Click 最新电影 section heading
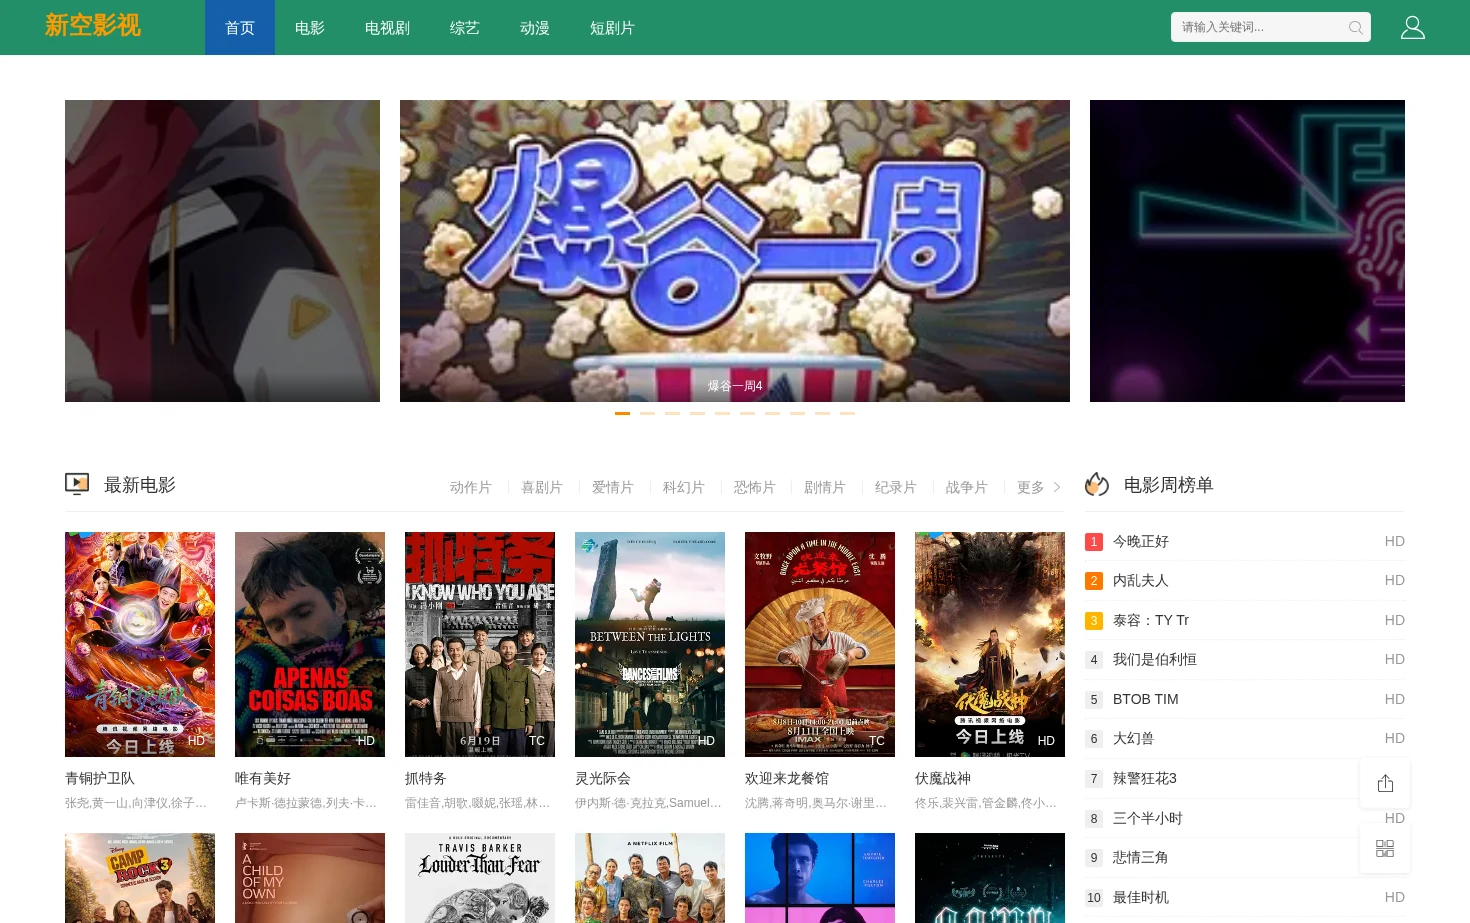This screenshot has width=1470, height=923. coord(140,485)
